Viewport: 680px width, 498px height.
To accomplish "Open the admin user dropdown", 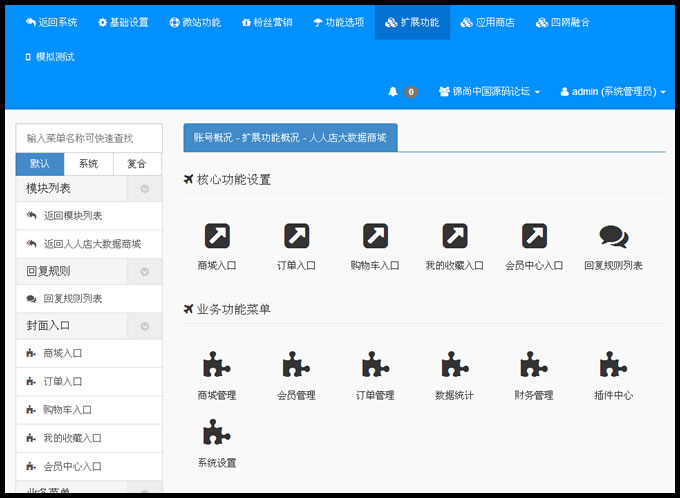I will tap(612, 92).
